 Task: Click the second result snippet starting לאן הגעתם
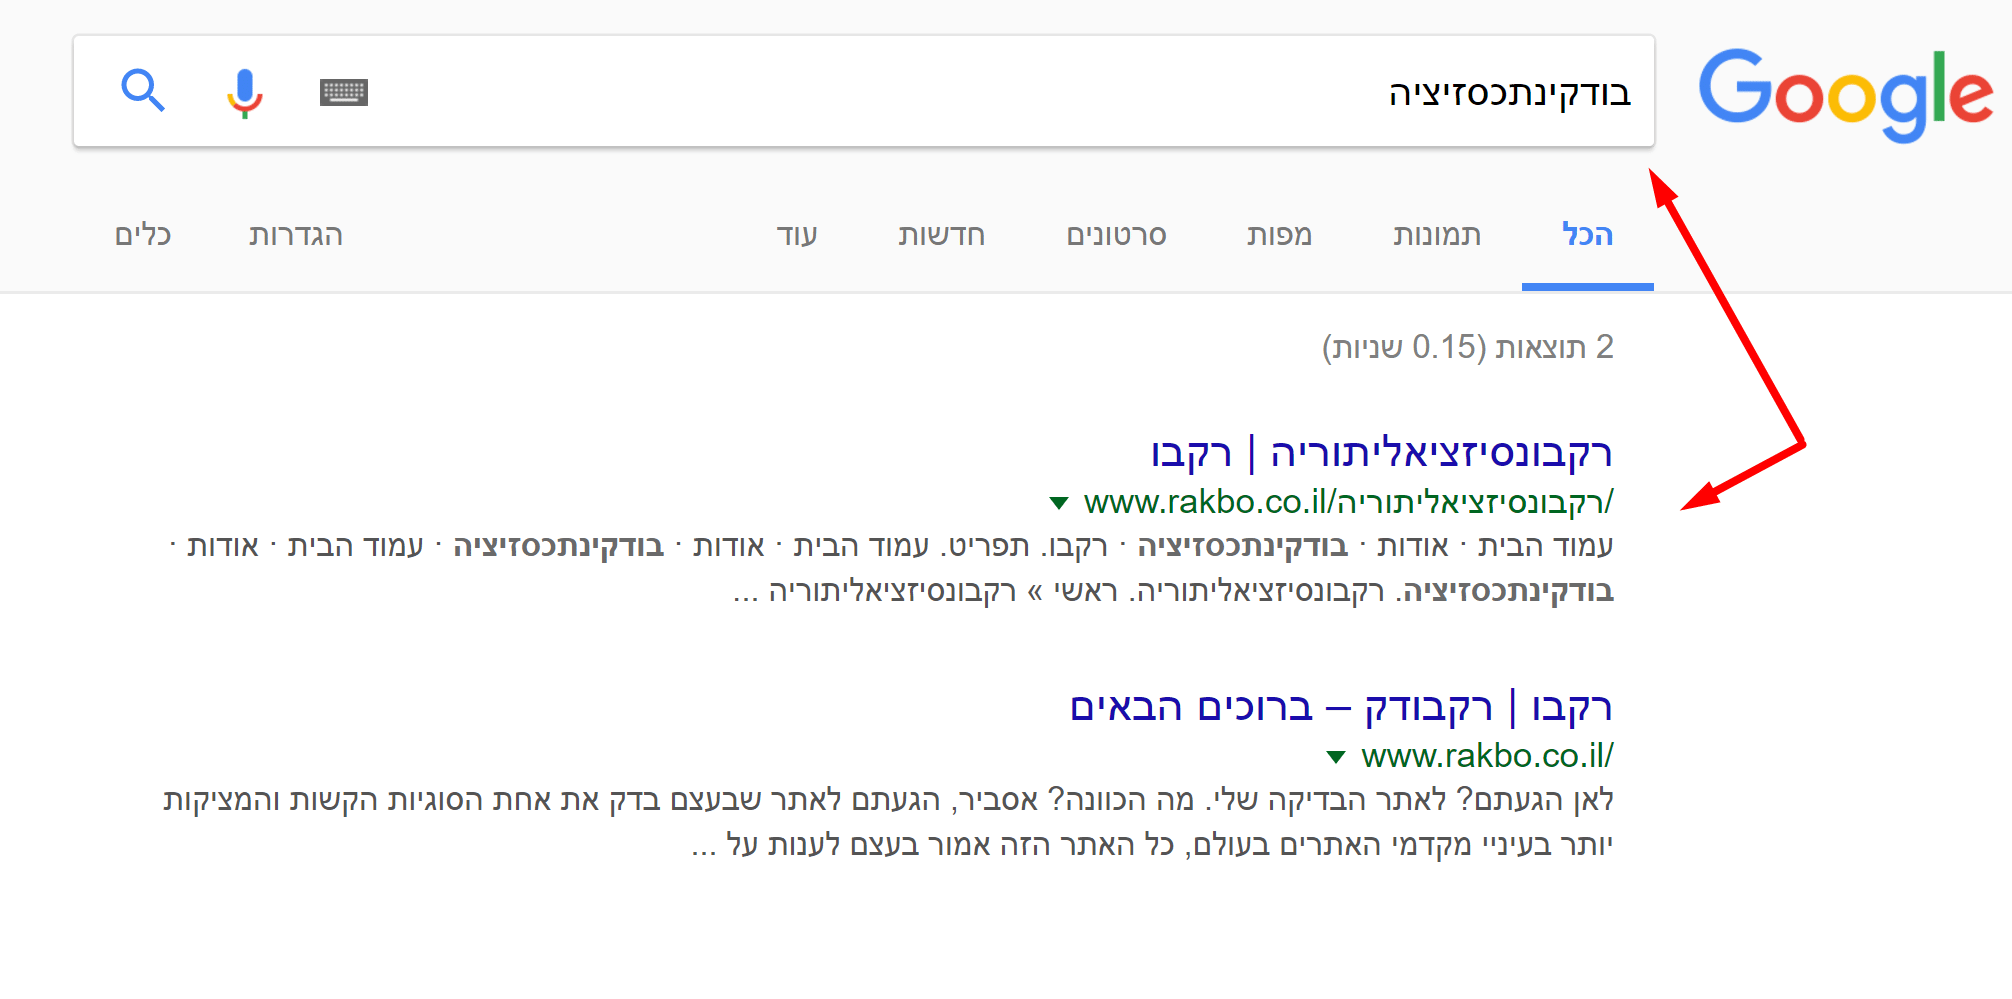pyautogui.click(x=888, y=822)
